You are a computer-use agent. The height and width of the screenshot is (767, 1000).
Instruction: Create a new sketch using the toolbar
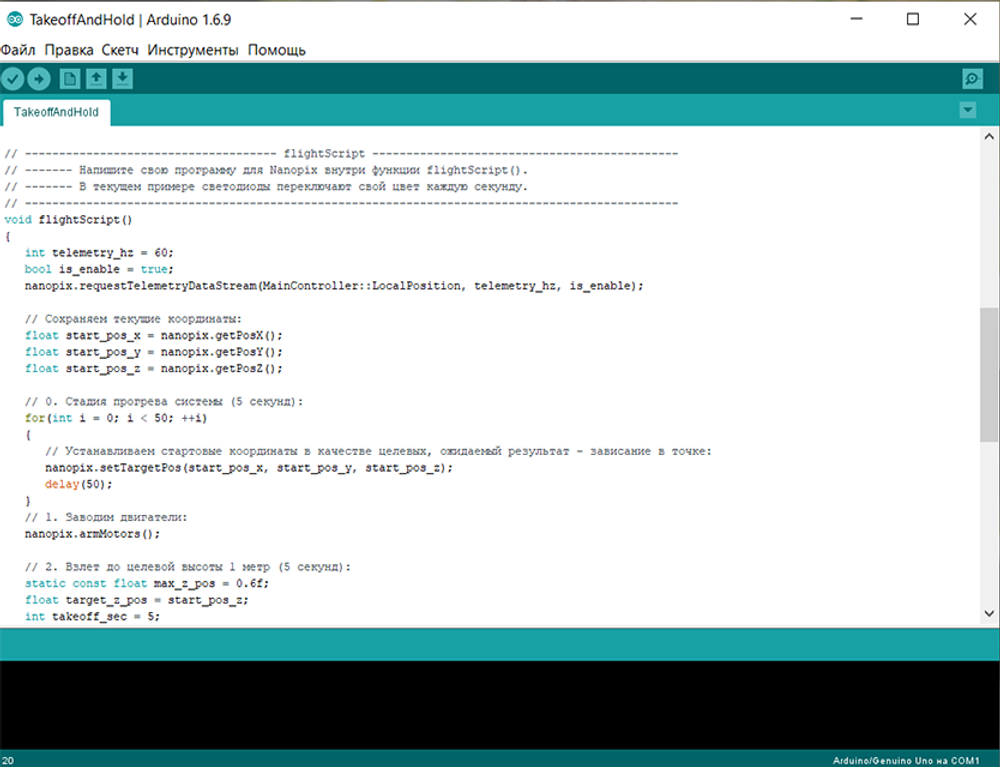[x=70, y=78]
